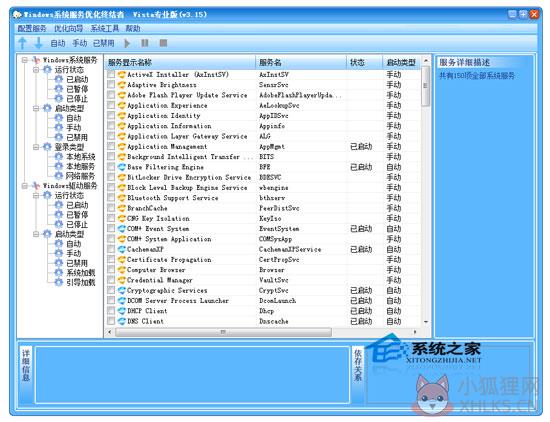Click the 自动 toolbar button

[x=58, y=43]
